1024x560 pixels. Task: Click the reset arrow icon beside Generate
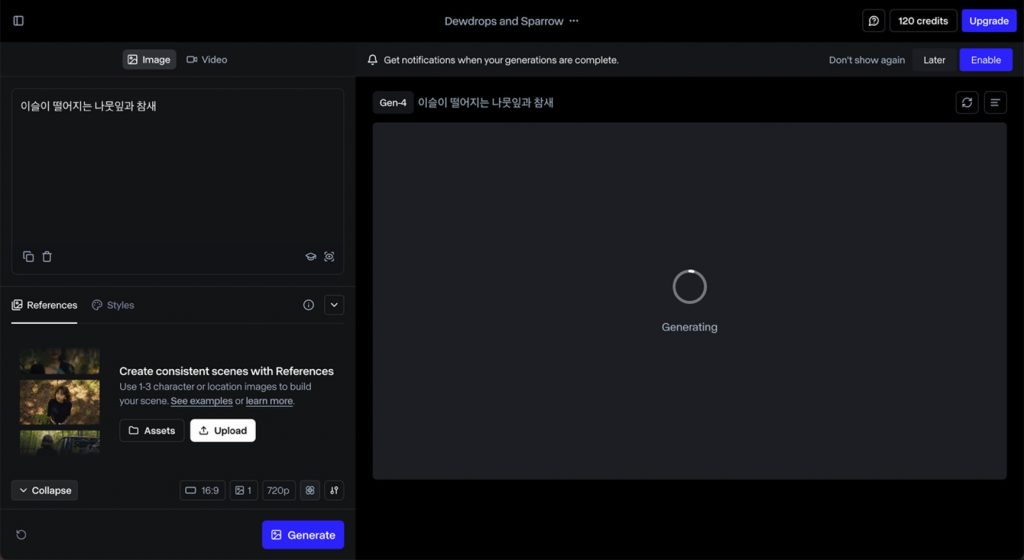[21, 535]
